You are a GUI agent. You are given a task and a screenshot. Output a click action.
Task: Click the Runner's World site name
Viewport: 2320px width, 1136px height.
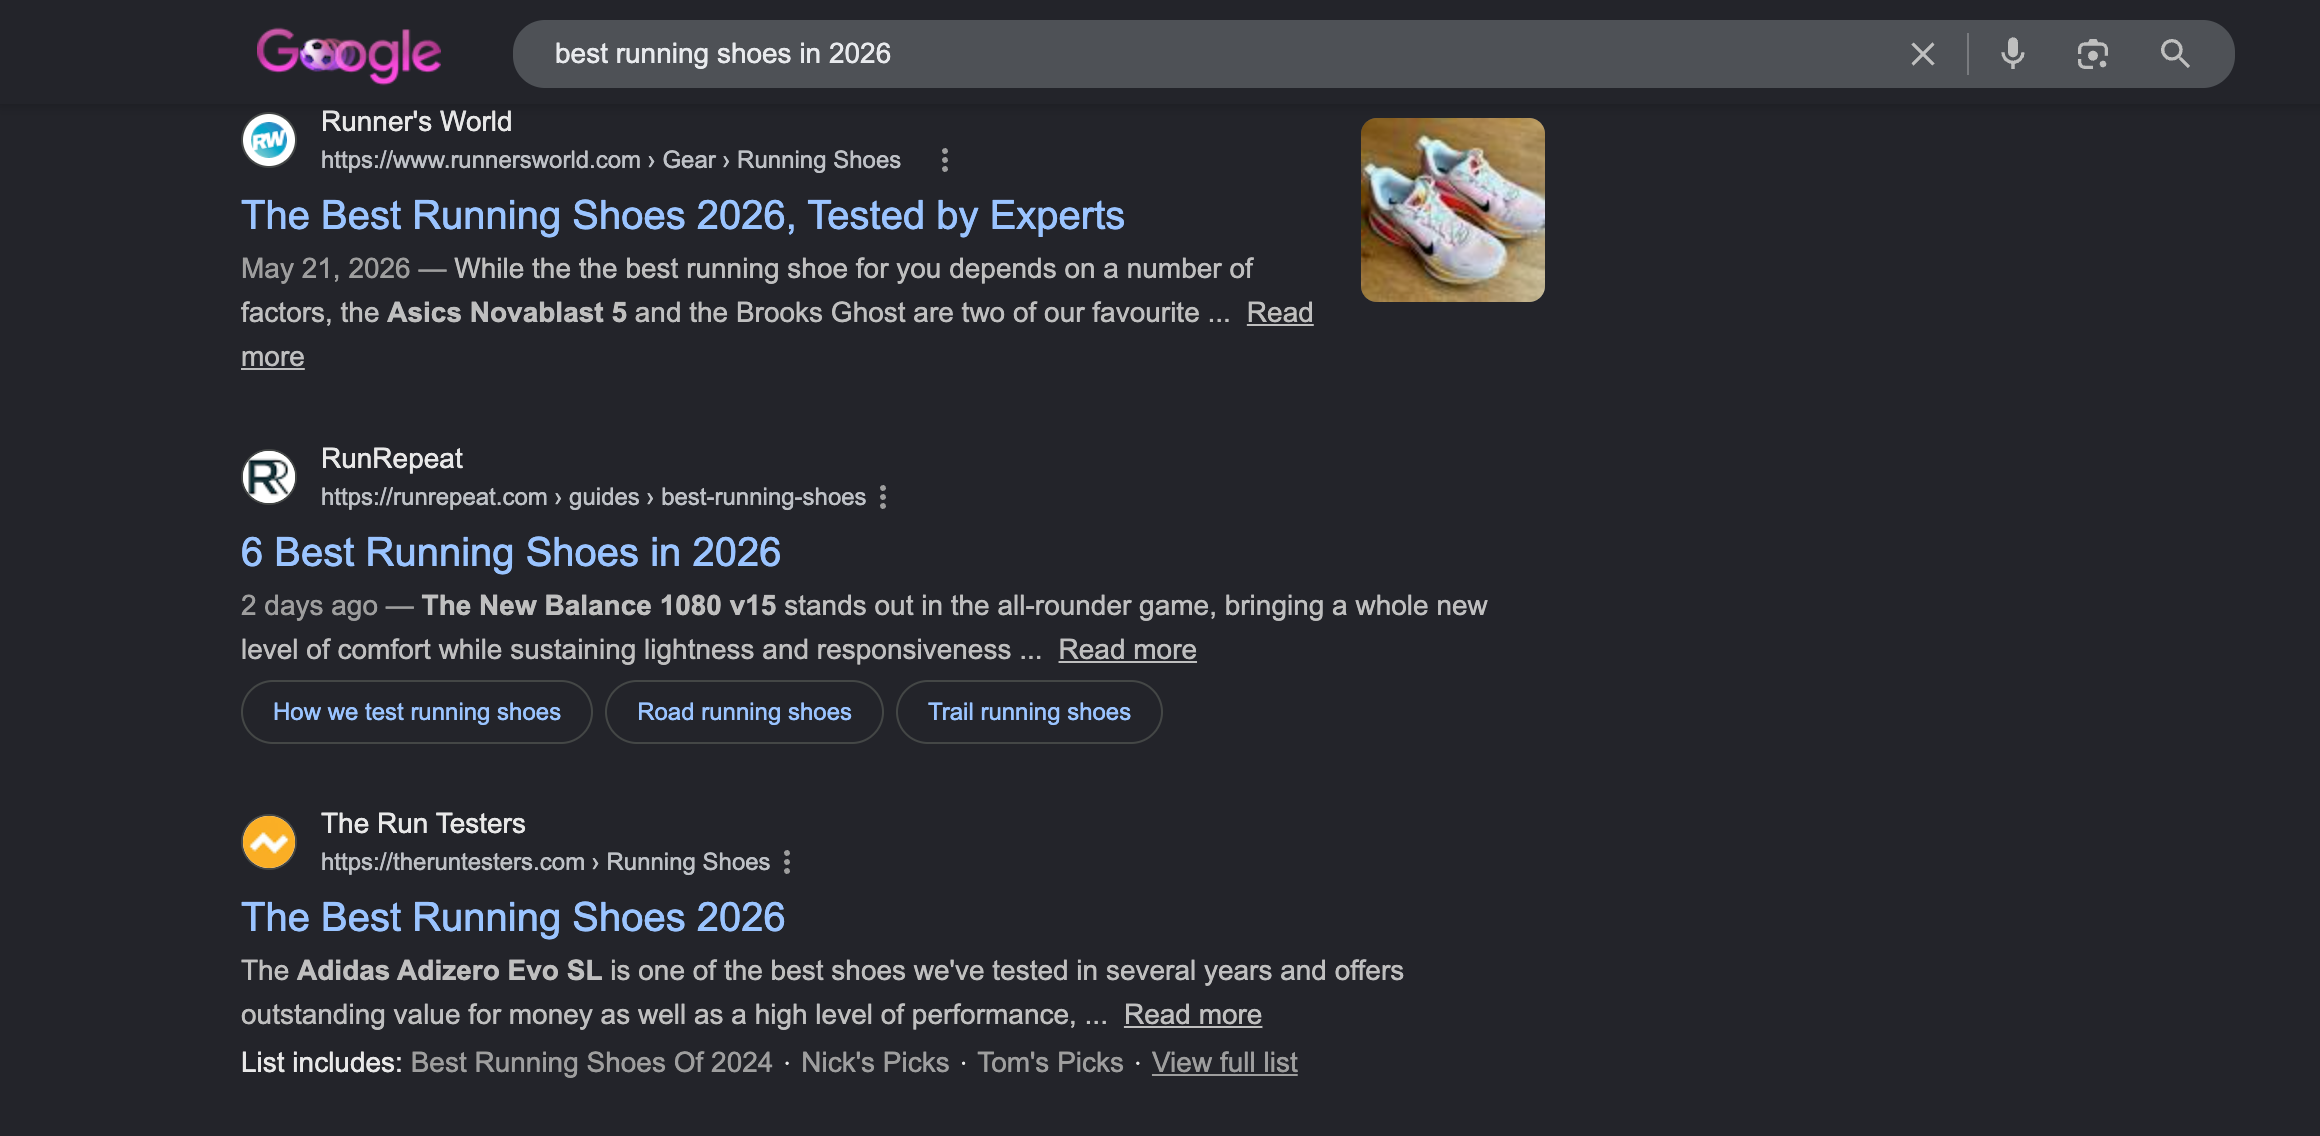(x=416, y=122)
